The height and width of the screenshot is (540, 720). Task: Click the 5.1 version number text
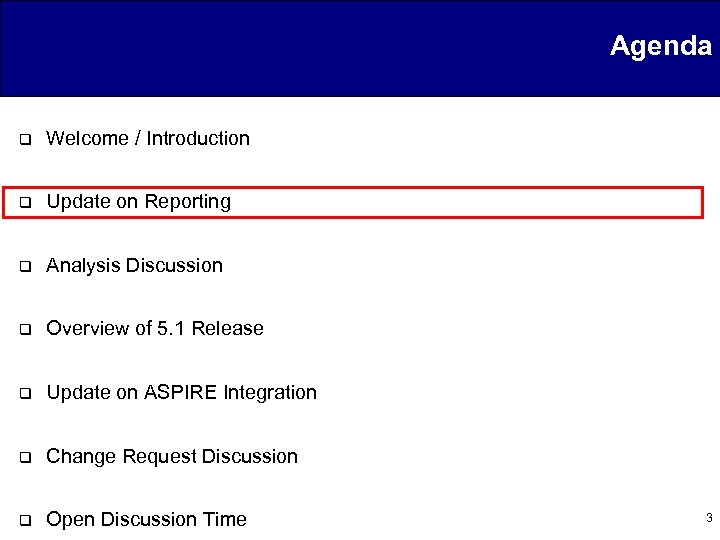click(x=173, y=328)
